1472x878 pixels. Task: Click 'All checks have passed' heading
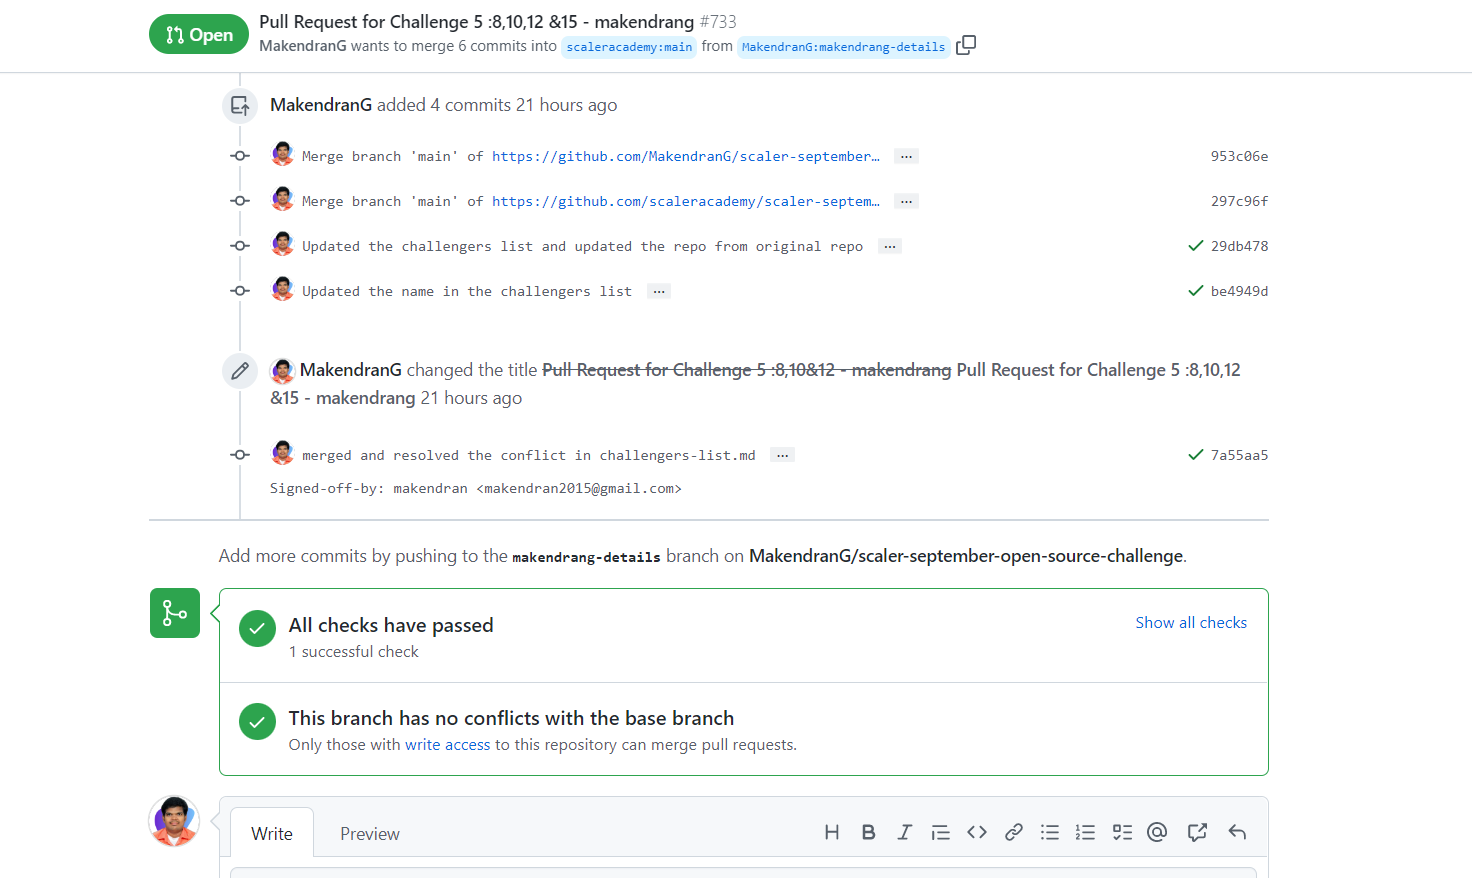[391, 625]
